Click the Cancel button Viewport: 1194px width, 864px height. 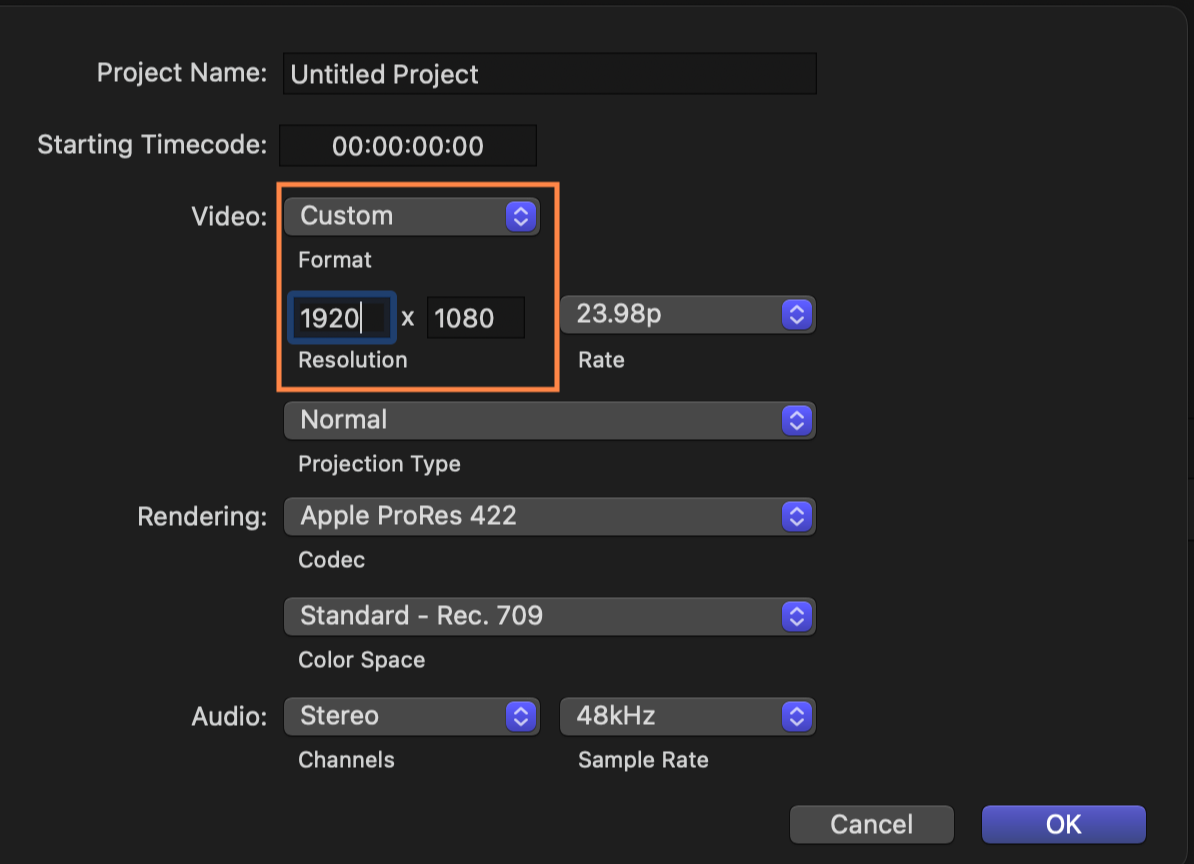pos(871,824)
